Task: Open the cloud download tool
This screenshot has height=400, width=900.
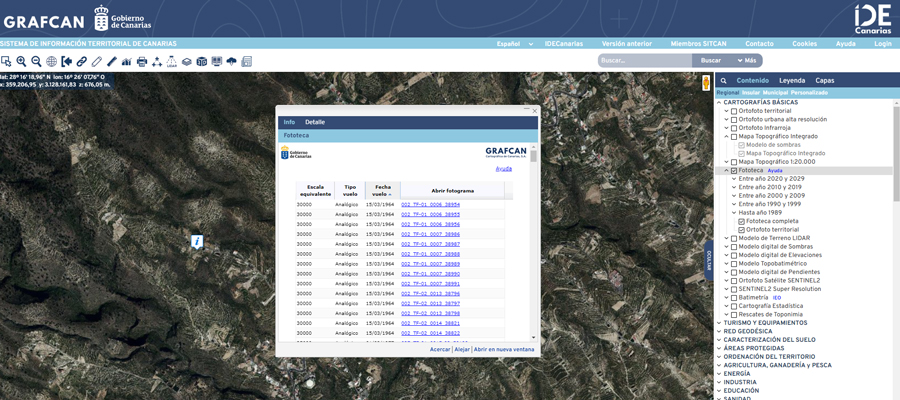Action: (x=232, y=61)
